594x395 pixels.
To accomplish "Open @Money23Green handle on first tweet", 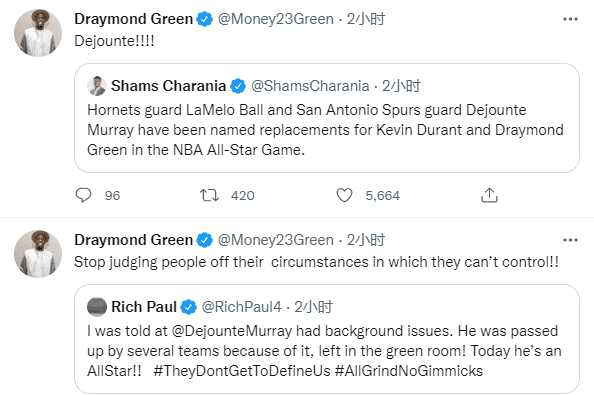I will pos(275,19).
